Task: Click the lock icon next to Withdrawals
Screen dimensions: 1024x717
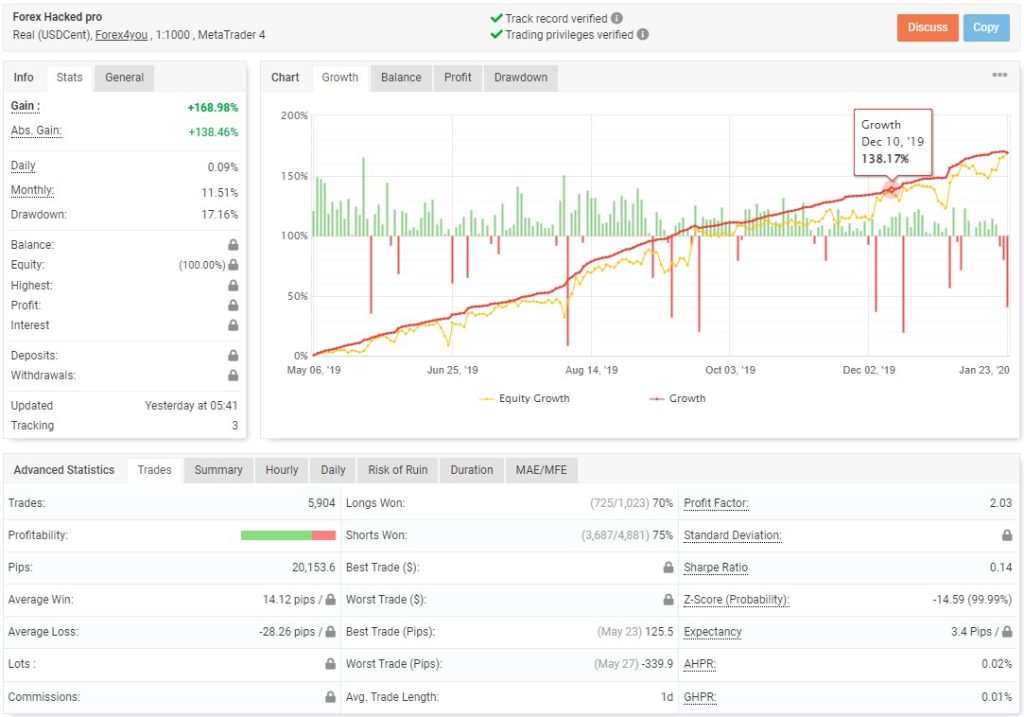Action: pyautogui.click(x=233, y=375)
